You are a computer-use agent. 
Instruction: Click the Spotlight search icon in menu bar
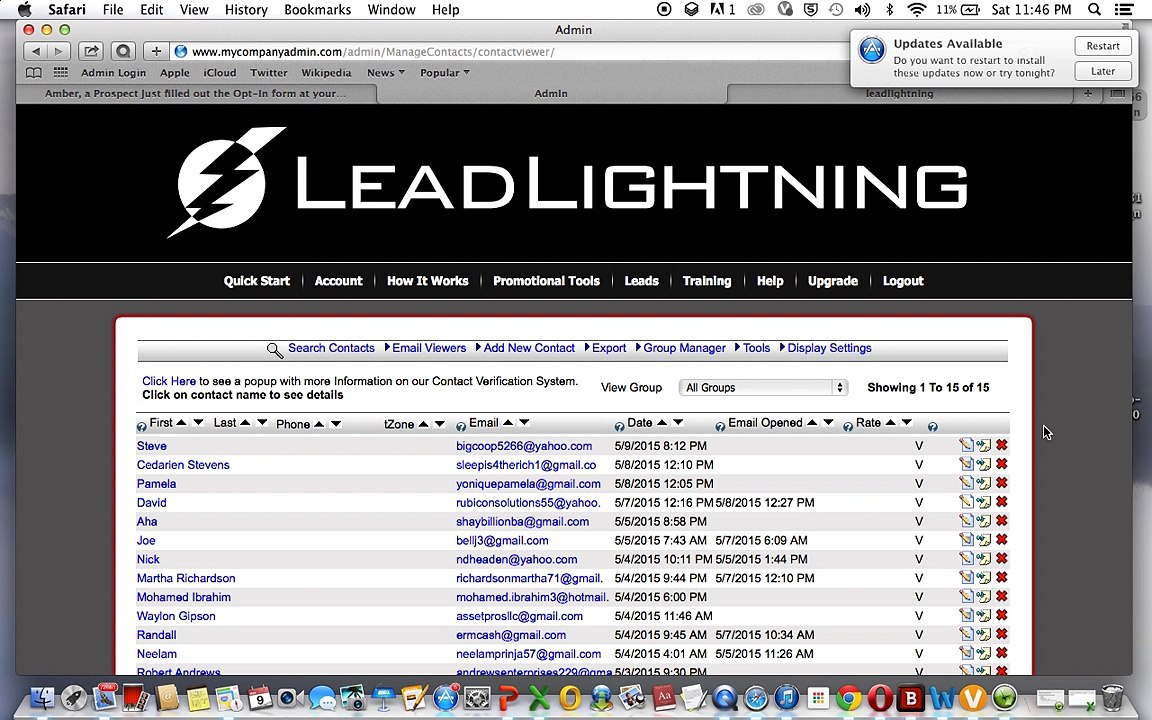(1094, 10)
